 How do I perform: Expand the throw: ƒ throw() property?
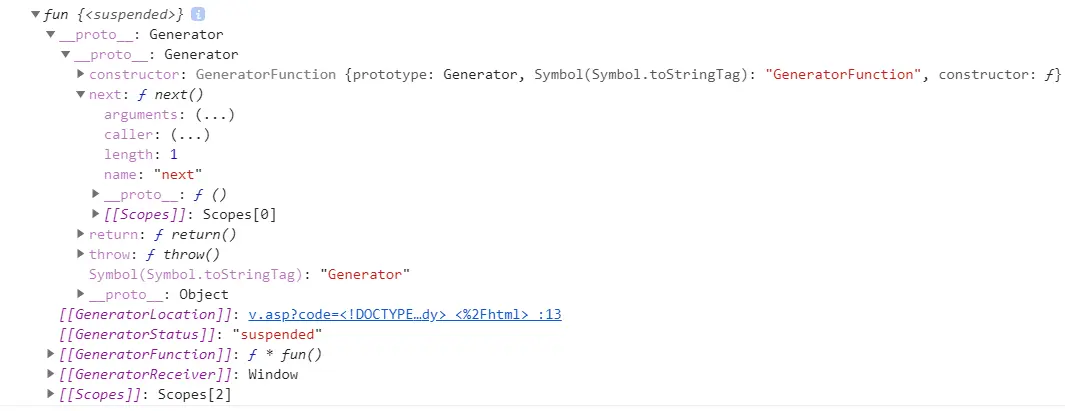(x=81, y=254)
